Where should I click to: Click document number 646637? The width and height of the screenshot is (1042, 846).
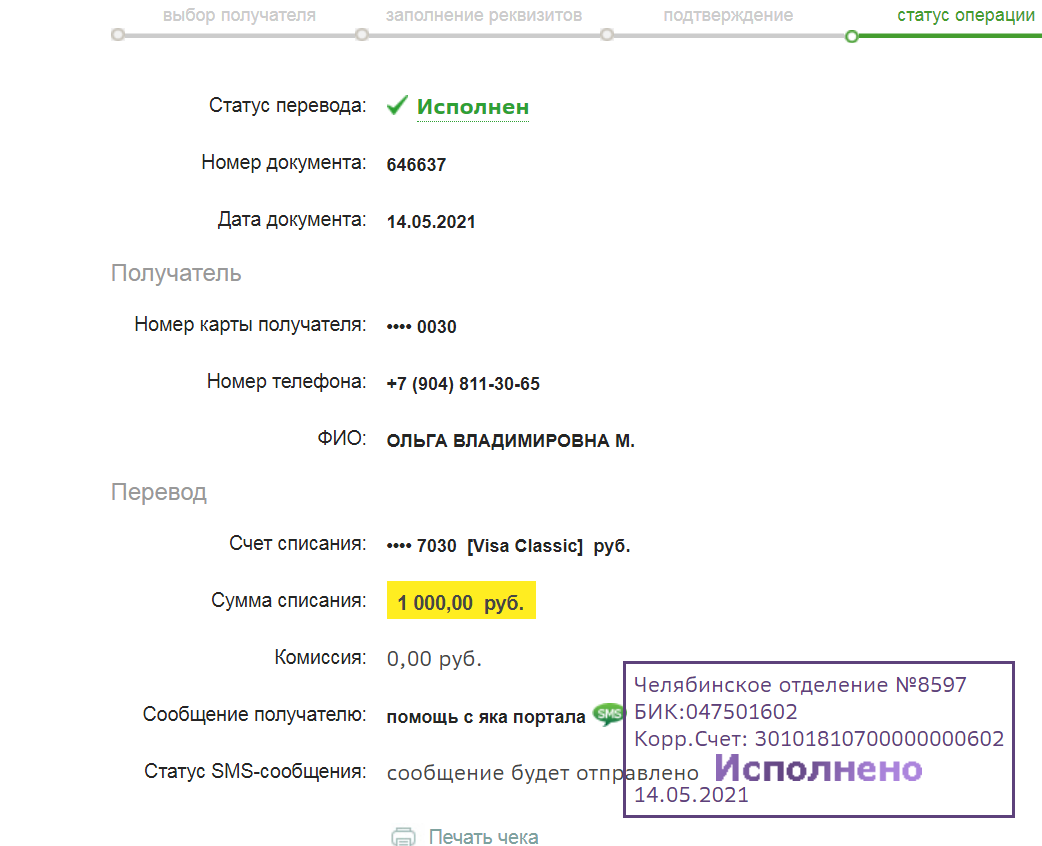(x=416, y=165)
